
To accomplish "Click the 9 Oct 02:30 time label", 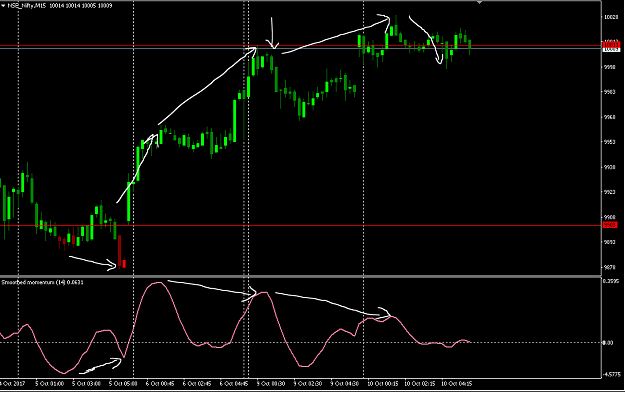I will [x=308, y=384].
